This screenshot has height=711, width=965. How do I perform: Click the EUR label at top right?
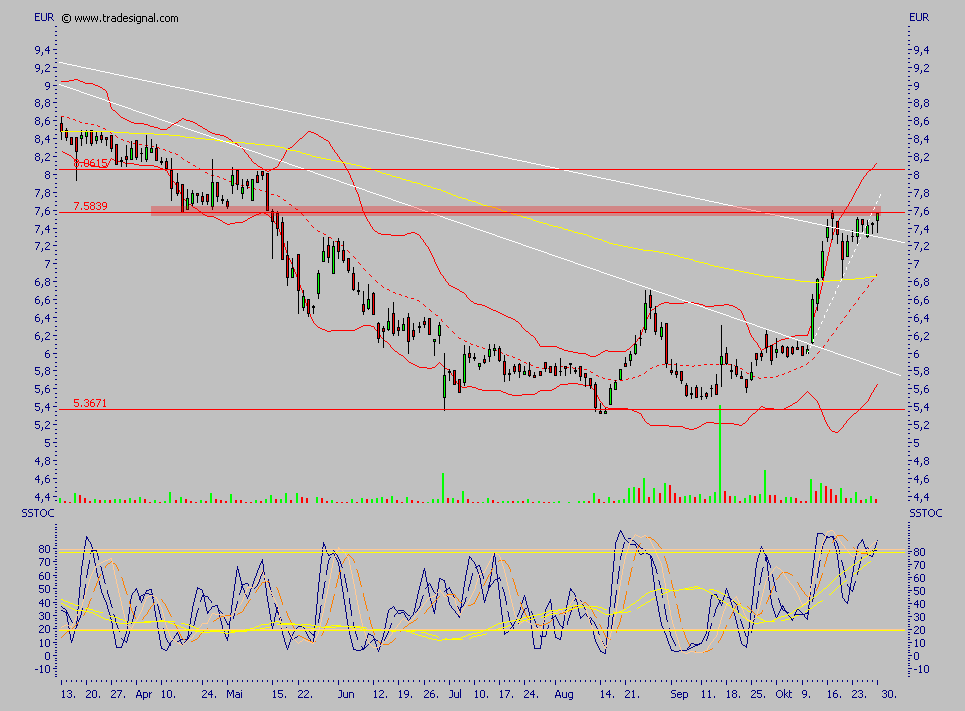click(919, 17)
